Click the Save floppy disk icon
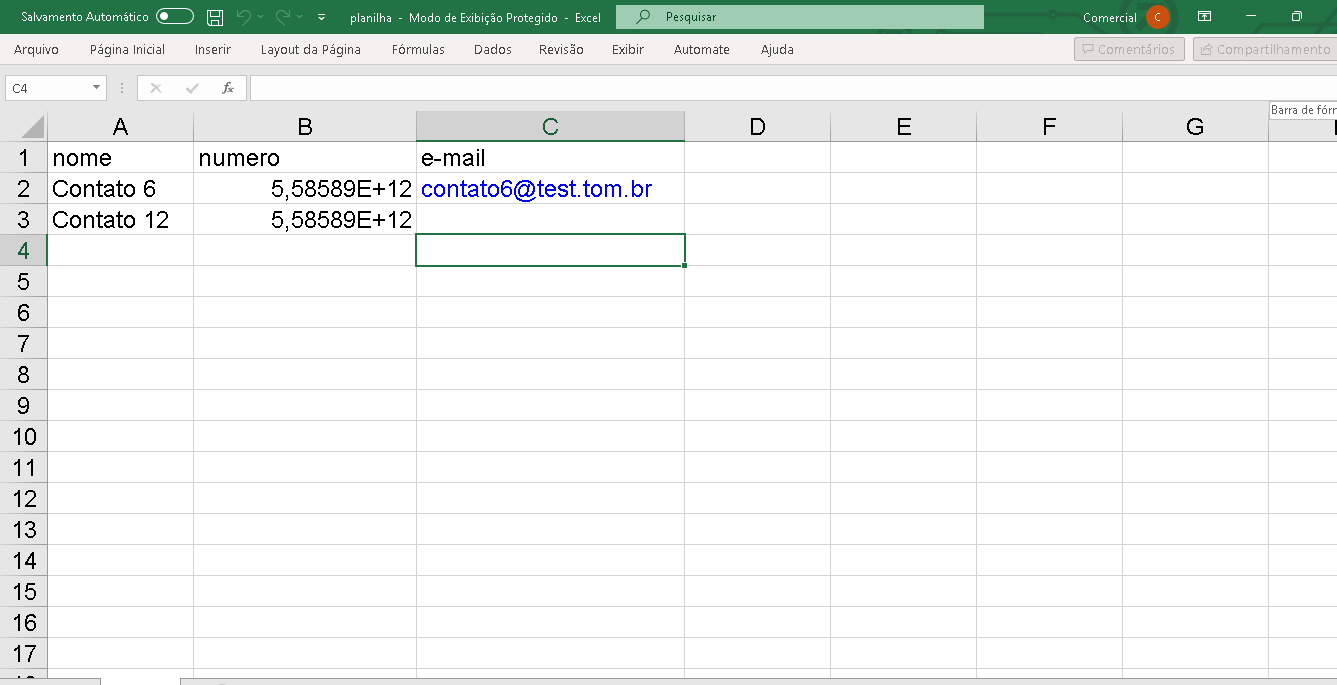Viewport: 1337px width, 685px height. coord(215,17)
